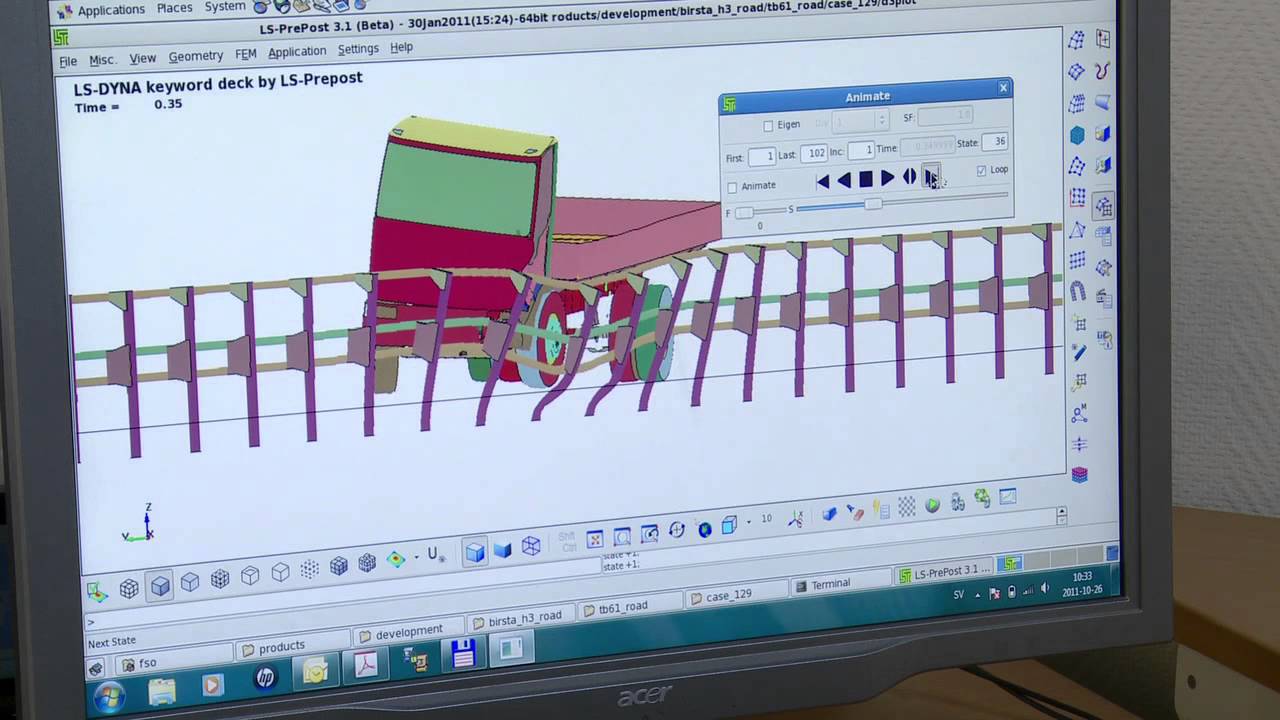Uncheck the Loop checkbox

981,170
